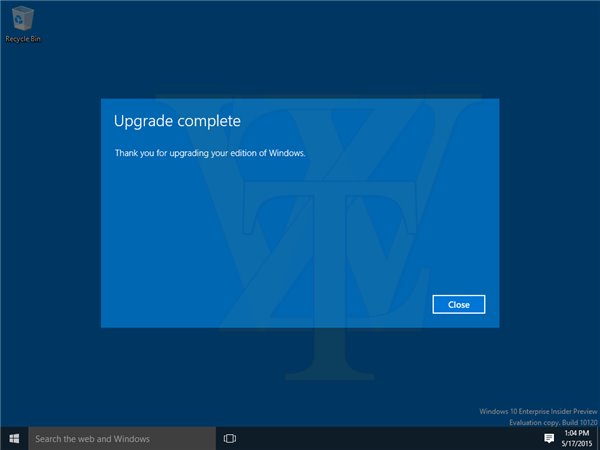The height and width of the screenshot is (450, 600).
Task: Click the 'Upgrade complete' heading
Action: point(177,122)
